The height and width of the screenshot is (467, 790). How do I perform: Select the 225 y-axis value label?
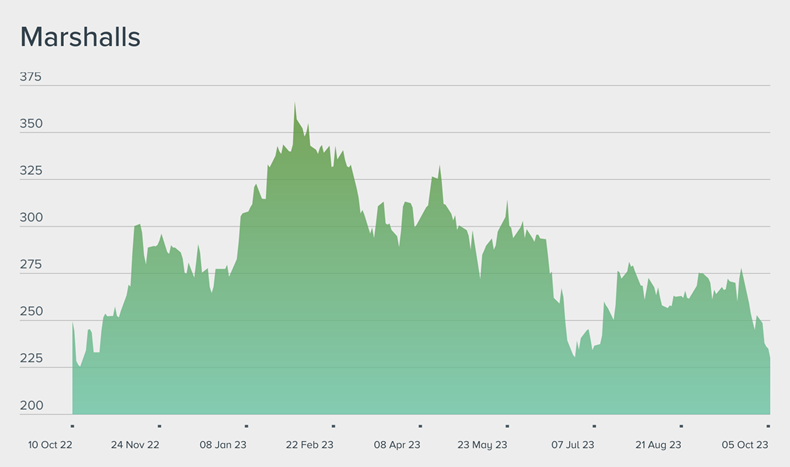tap(31, 359)
